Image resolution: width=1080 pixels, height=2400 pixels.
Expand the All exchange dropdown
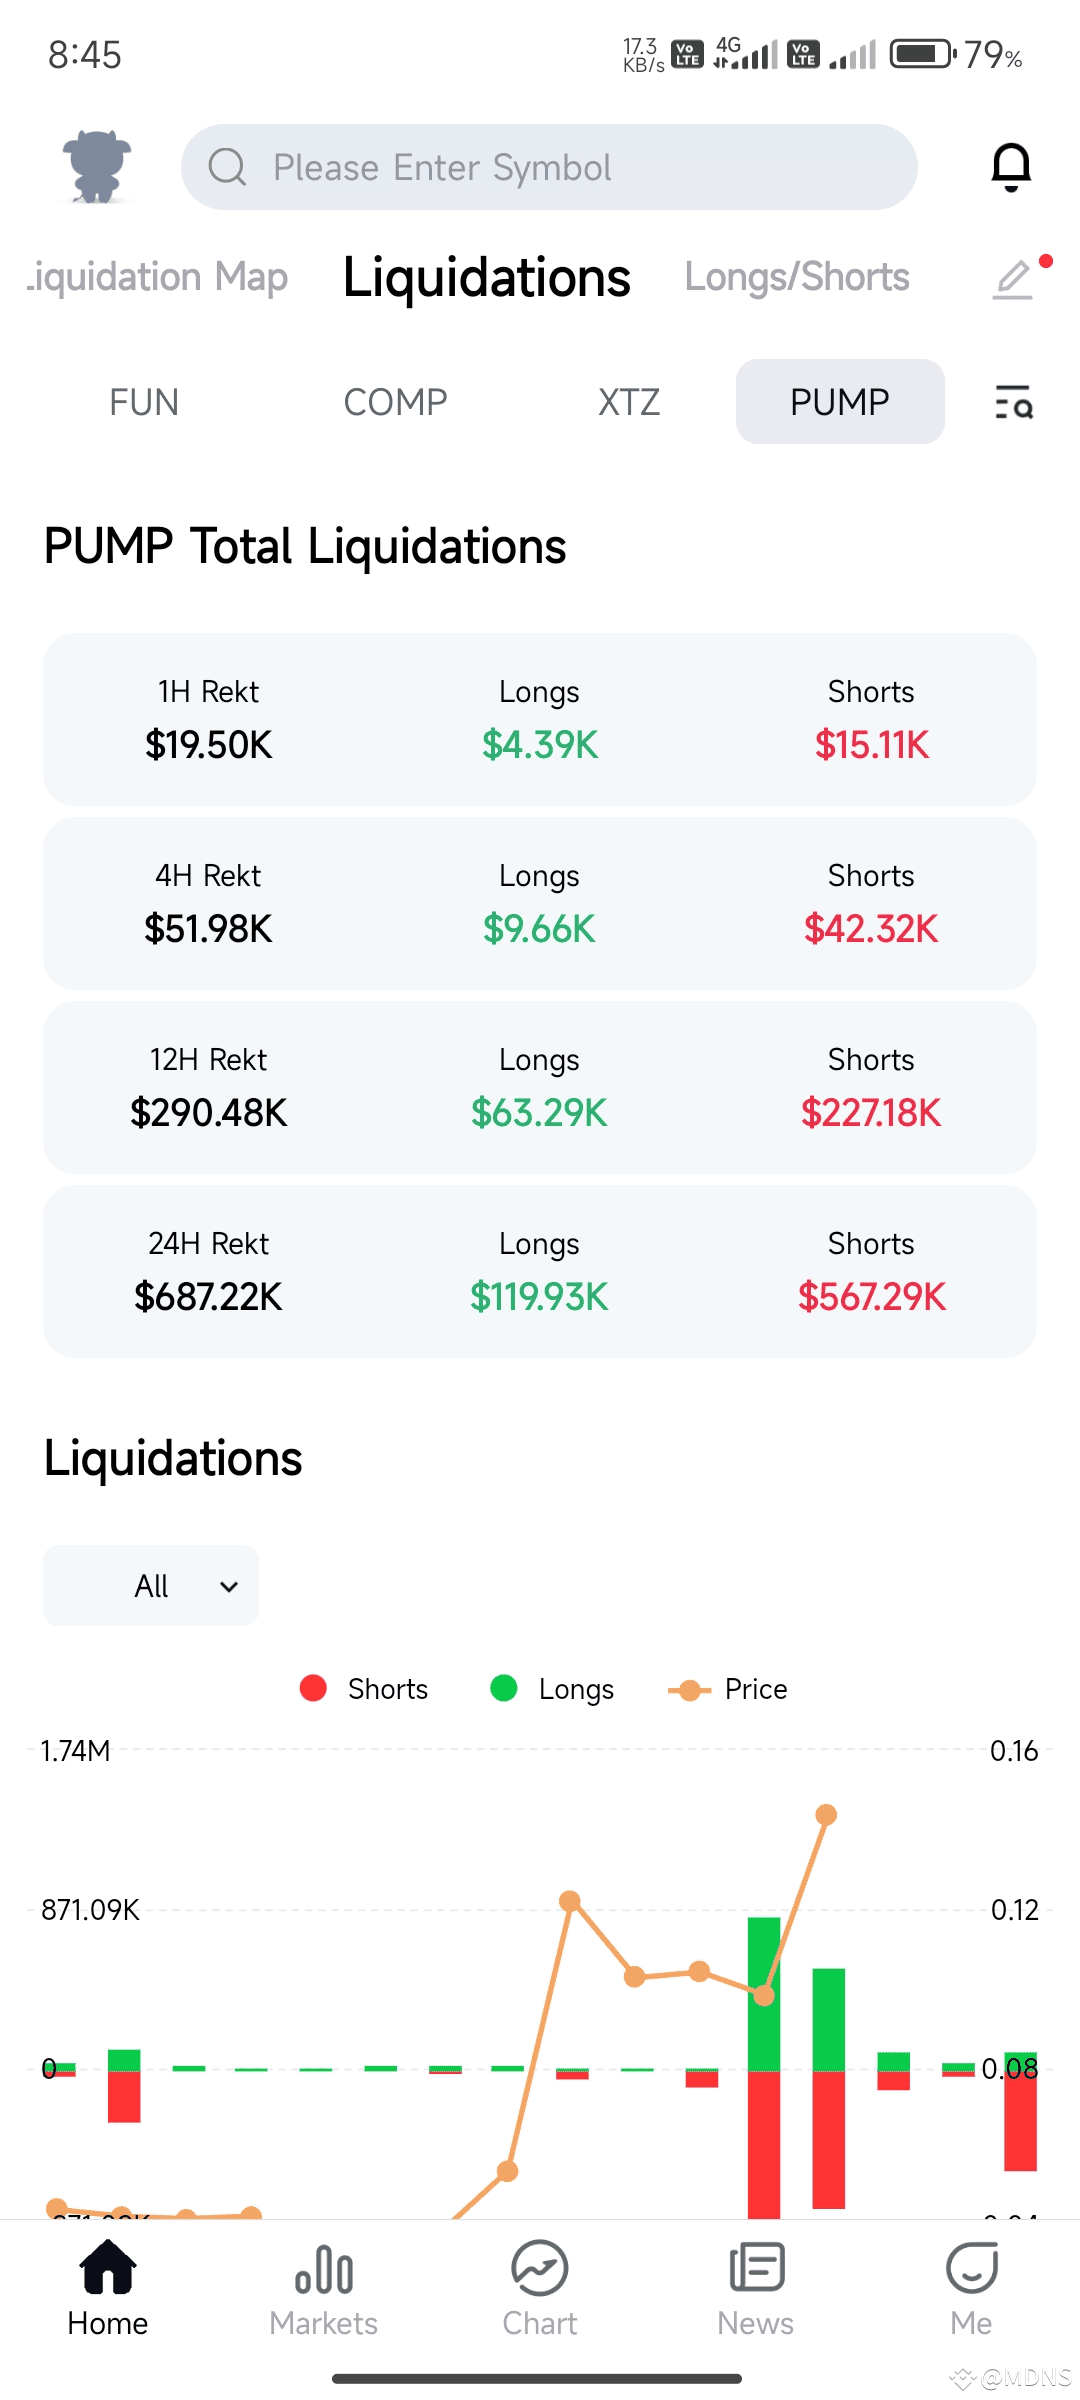tap(151, 1586)
